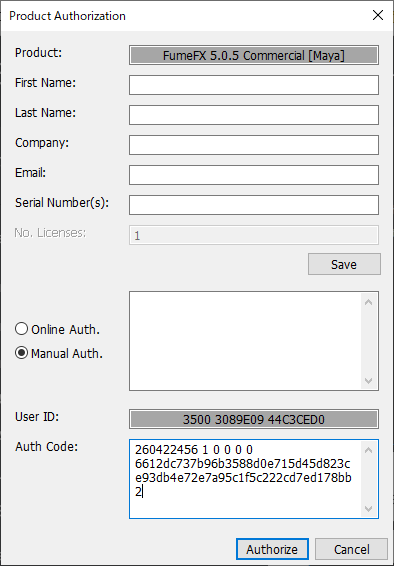Viewport: 394px width, 566px height.
Task: Click Auth Code scrollbar up arrow
Action: pos(368,450)
